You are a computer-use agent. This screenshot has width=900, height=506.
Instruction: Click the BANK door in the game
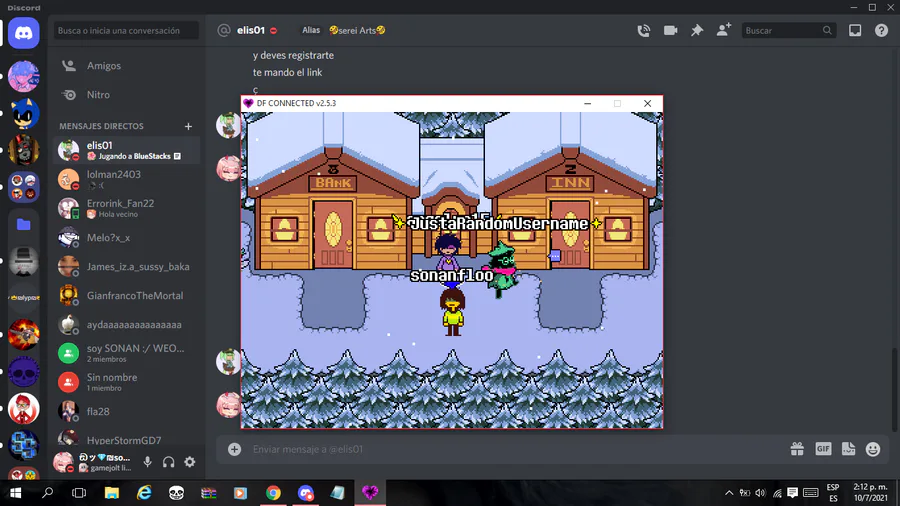click(333, 234)
